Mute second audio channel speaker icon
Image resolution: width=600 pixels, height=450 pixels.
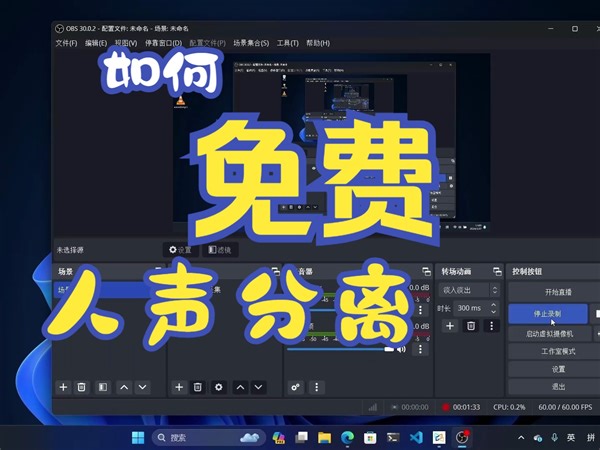point(401,349)
